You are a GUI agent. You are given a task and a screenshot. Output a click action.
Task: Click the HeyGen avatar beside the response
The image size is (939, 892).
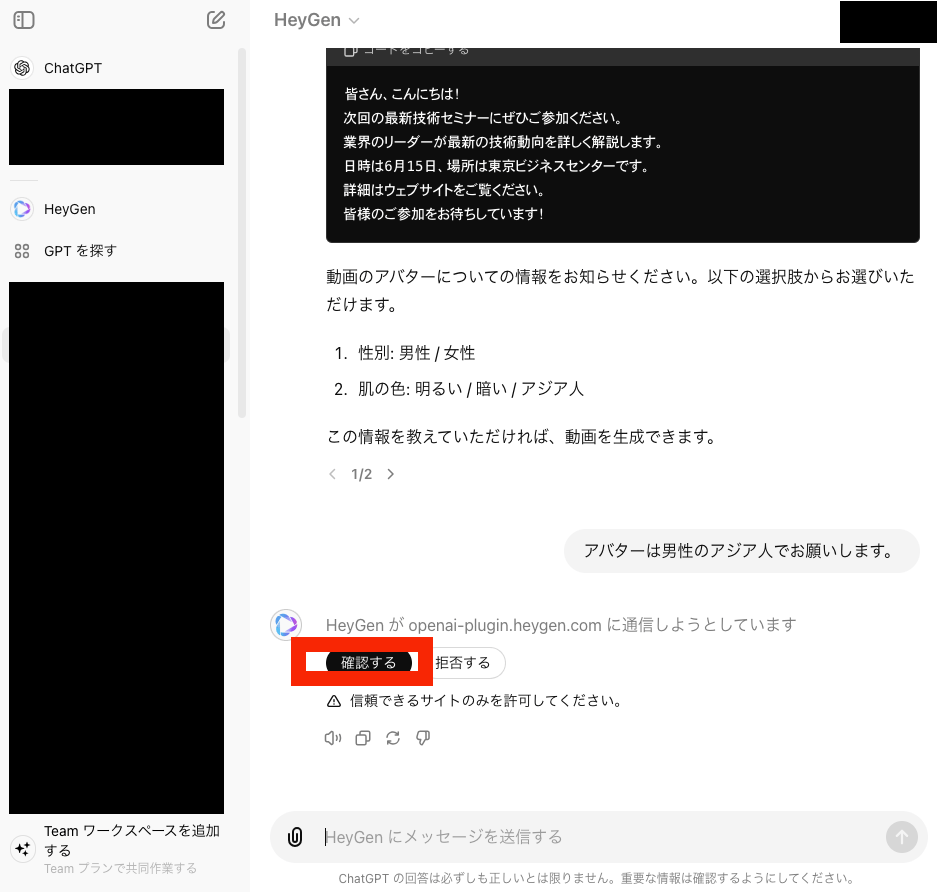(x=286, y=625)
